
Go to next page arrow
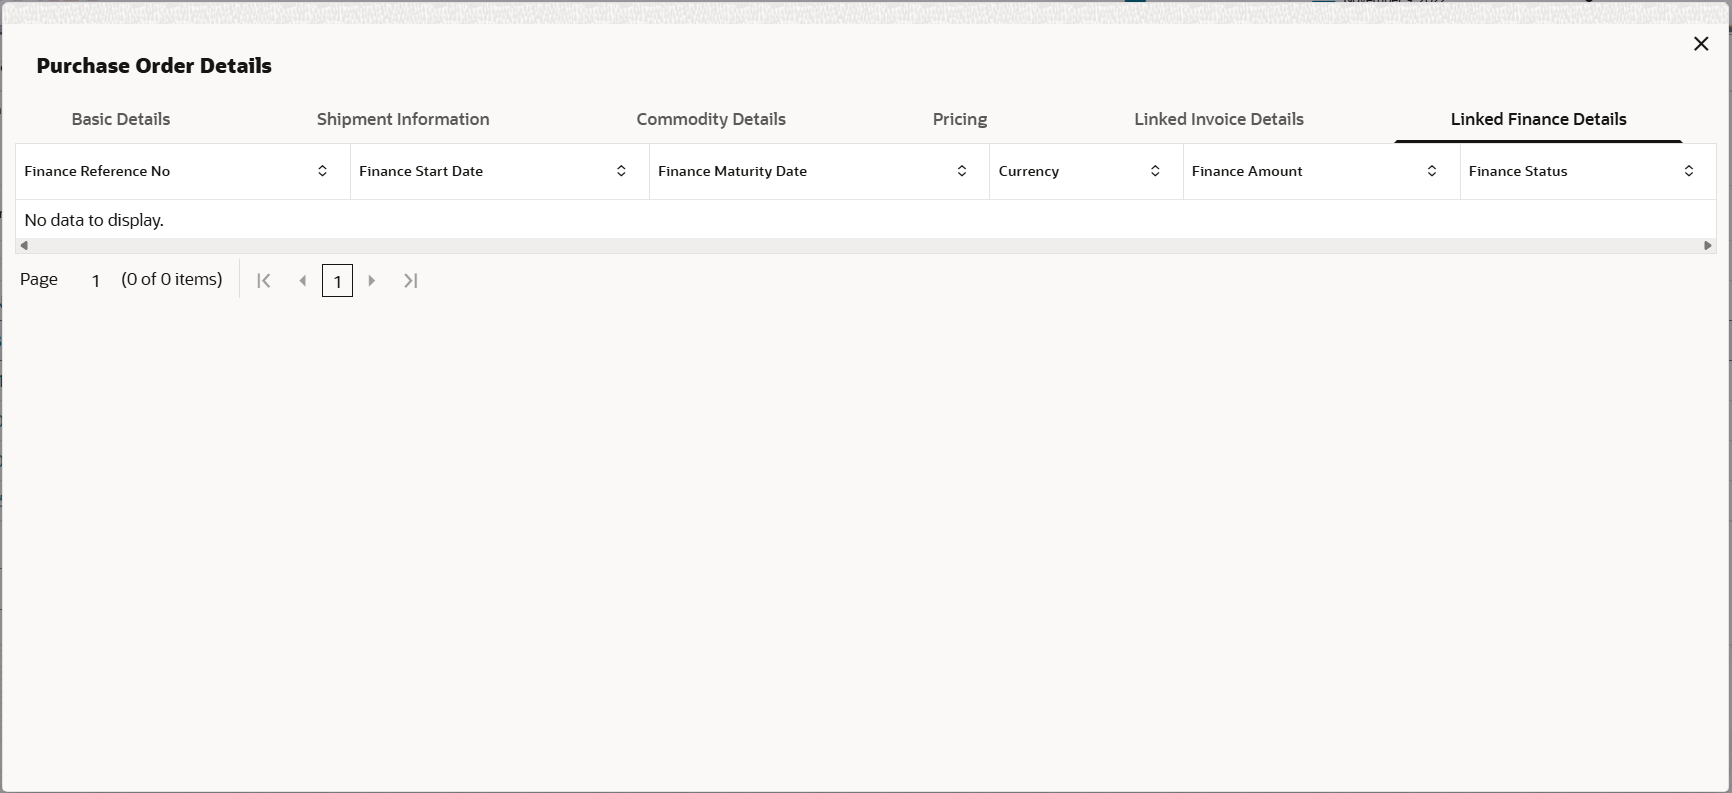[x=372, y=281]
